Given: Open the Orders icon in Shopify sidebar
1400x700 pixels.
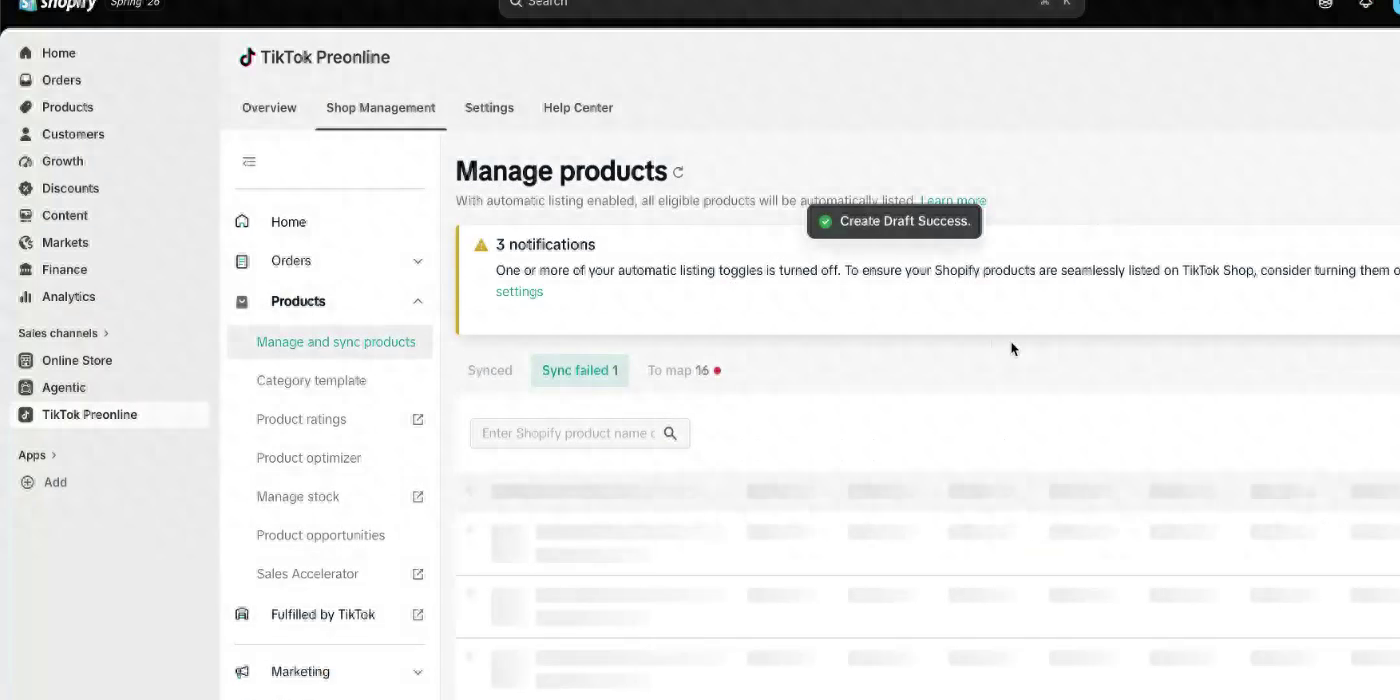Looking at the screenshot, I should click(x=26, y=80).
